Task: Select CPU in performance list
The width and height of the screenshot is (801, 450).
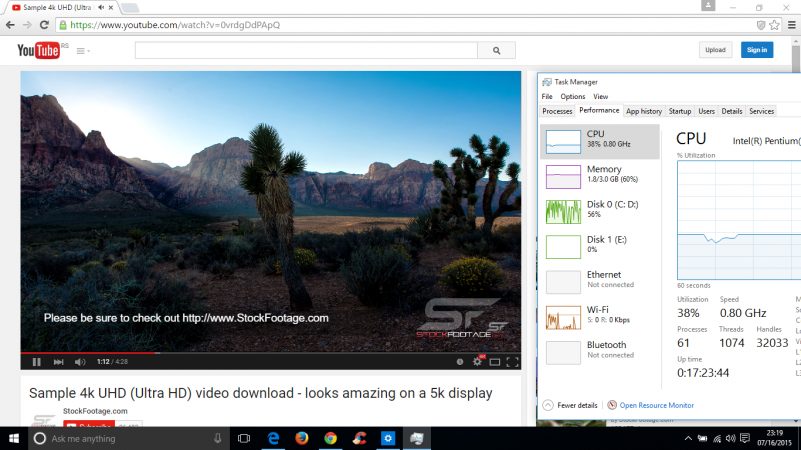Action: tap(600, 141)
